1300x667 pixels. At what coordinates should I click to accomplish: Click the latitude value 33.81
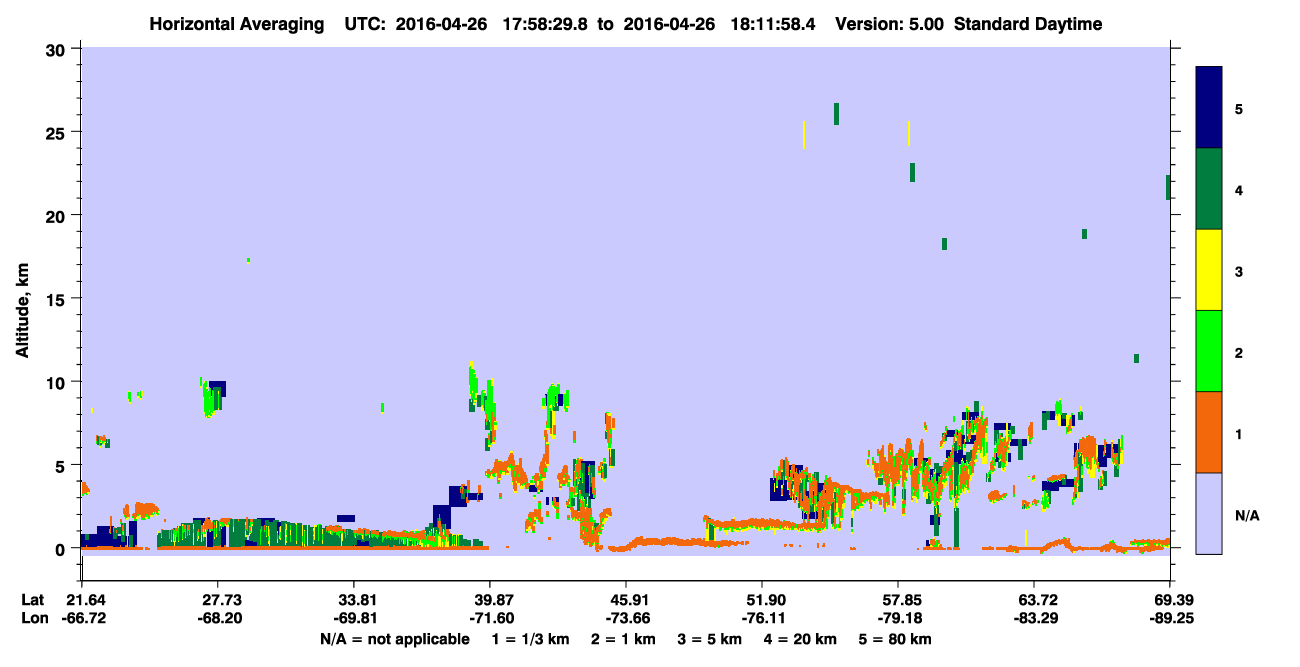(354, 600)
